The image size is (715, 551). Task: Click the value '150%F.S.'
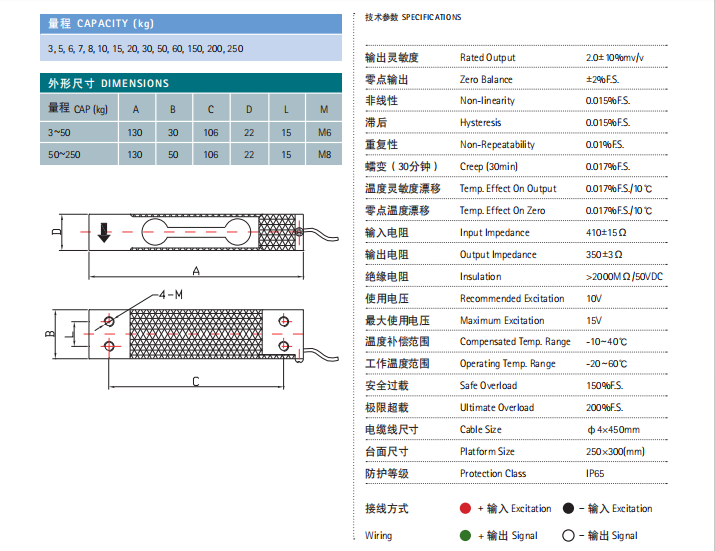click(604, 385)
